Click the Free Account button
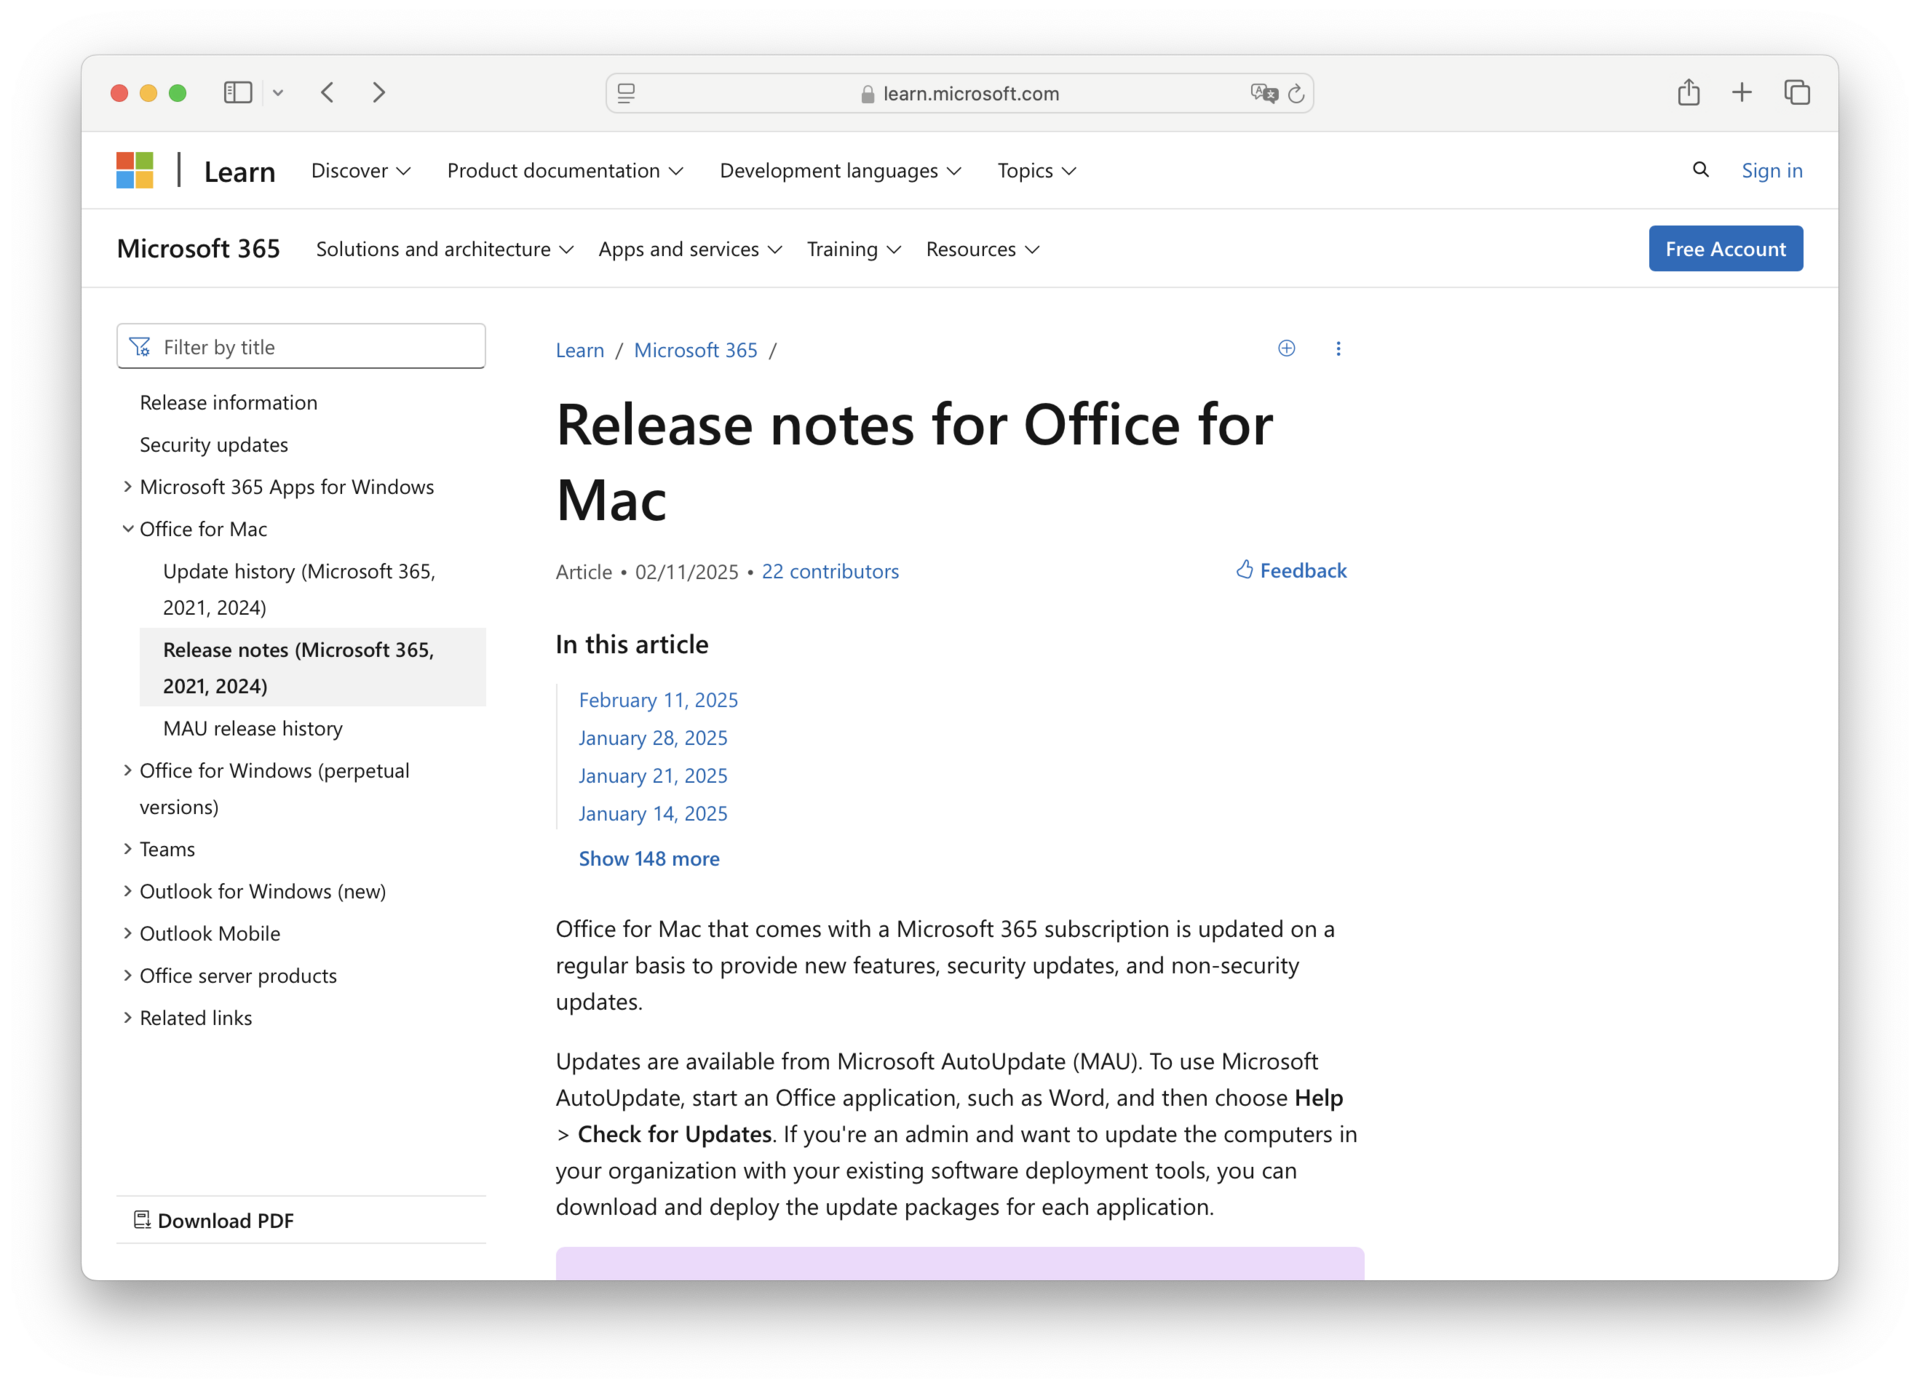Viewport: 1920px width, 1388px height. 1725,248
